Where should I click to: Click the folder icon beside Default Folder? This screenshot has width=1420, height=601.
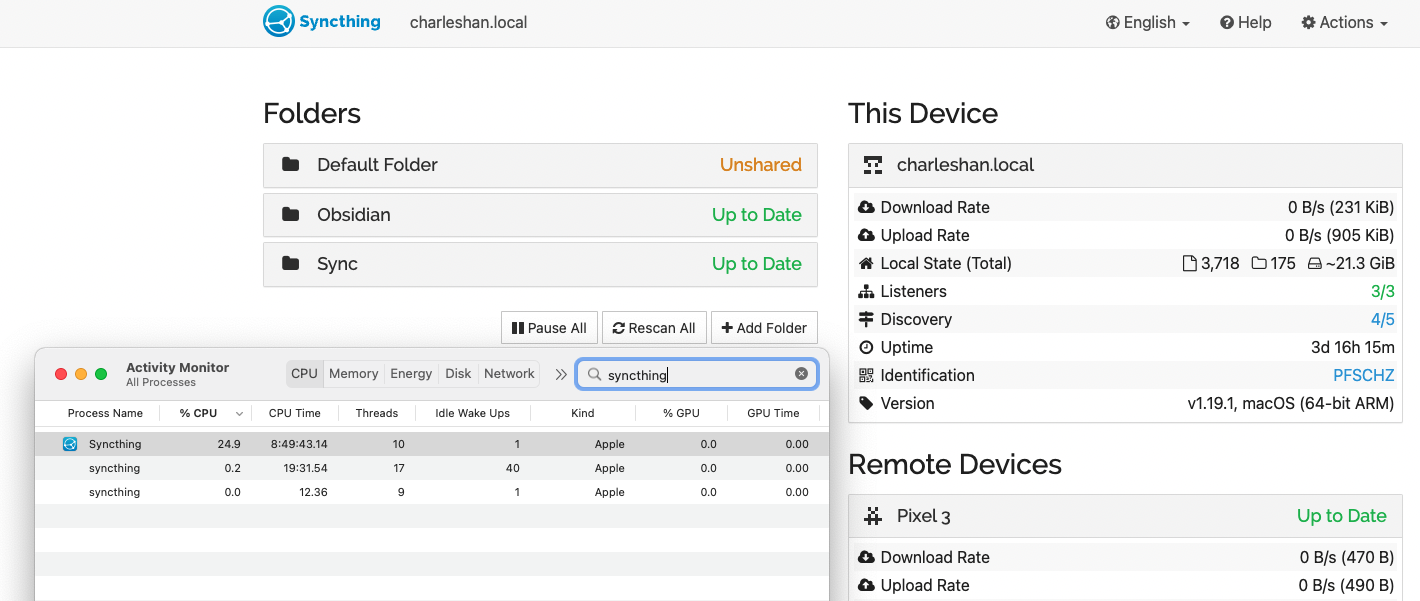pyautogui.click(x=291, y=165)
